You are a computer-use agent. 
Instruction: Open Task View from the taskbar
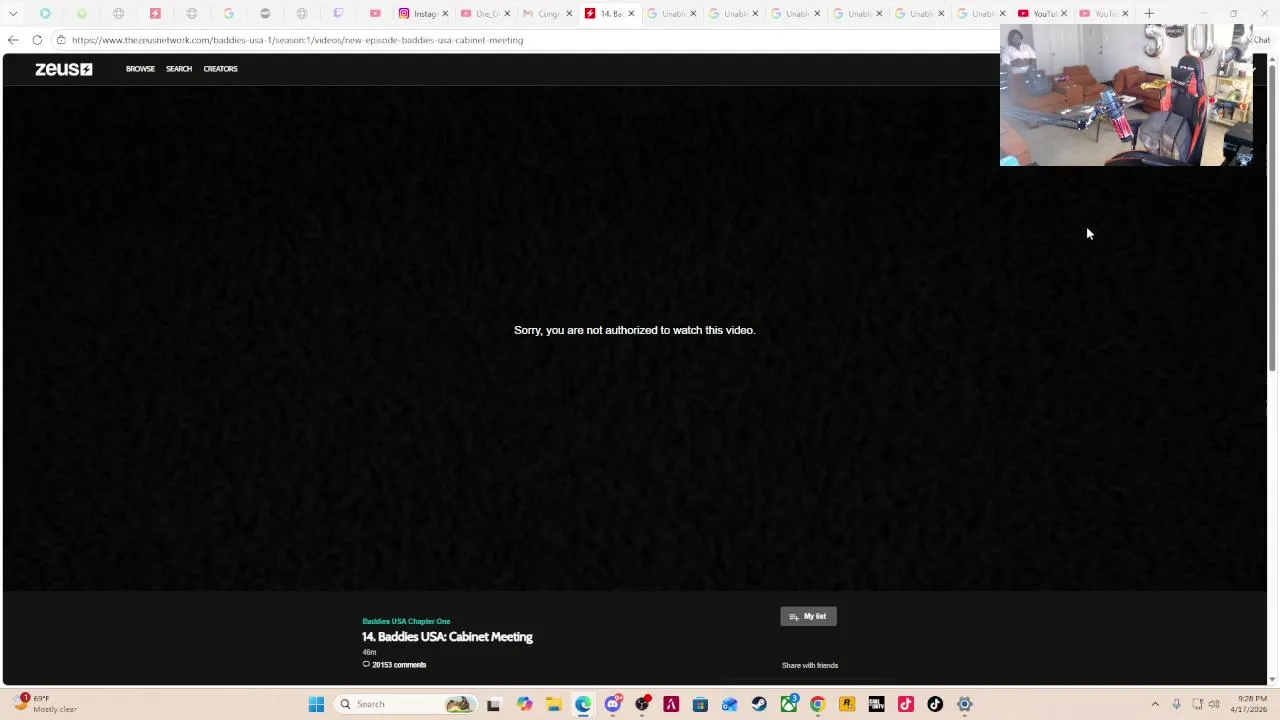coord(493,704)
